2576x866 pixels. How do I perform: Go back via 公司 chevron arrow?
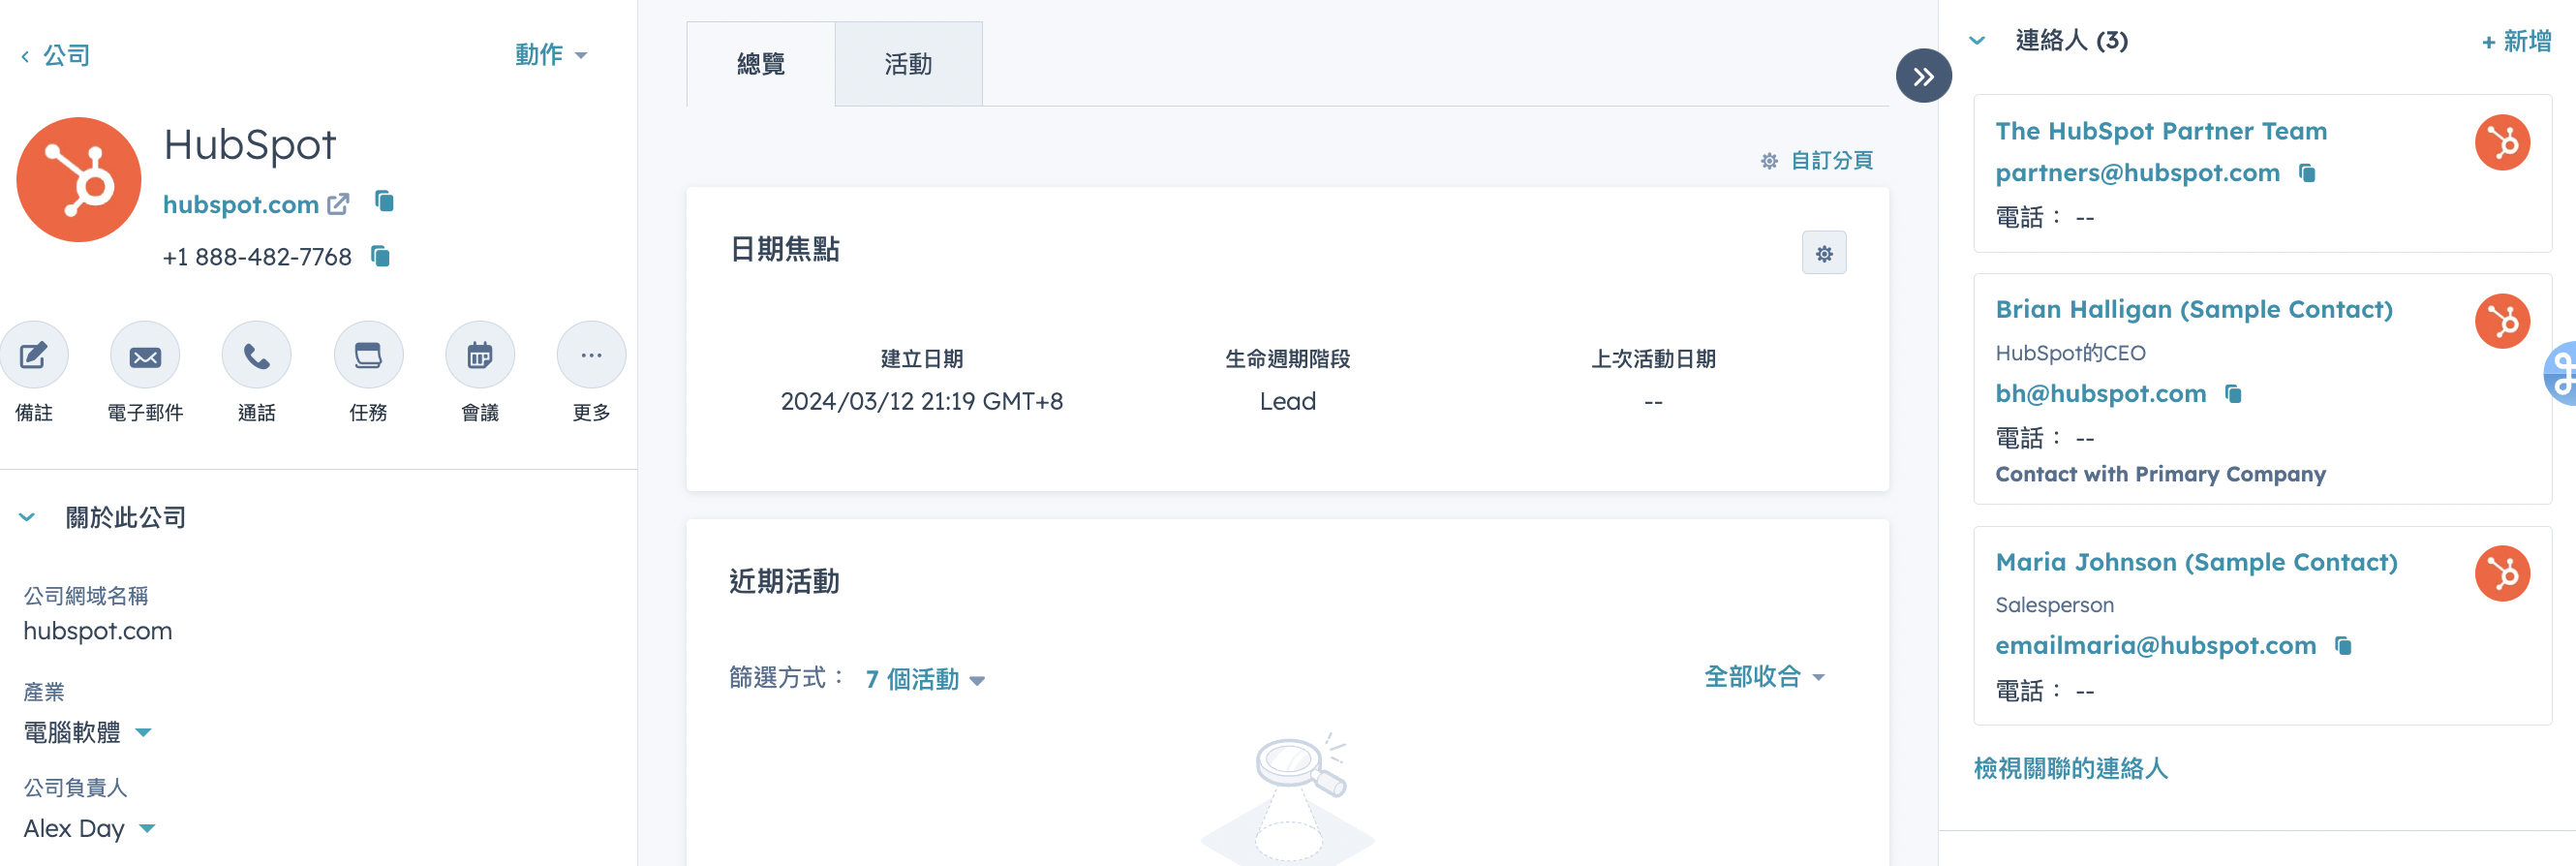(x=25, y=56)
